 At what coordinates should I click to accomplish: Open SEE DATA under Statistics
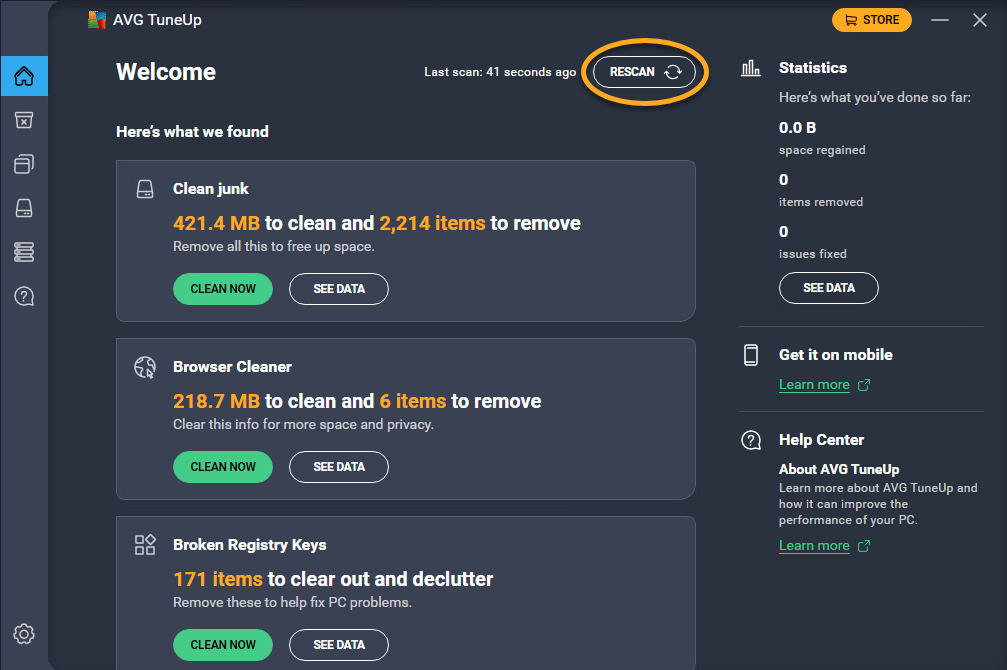pyautogui.click(x=829, y=288)
